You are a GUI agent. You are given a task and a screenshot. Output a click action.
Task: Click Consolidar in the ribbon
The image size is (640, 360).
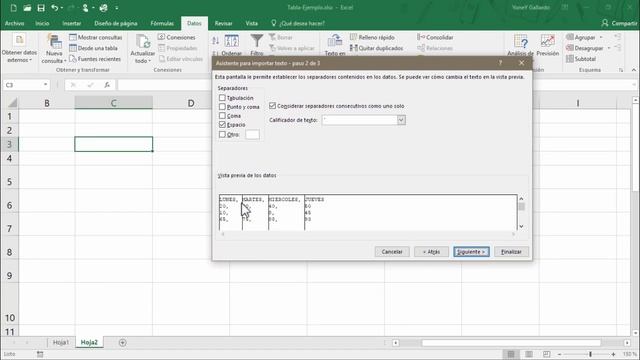click(x=435, y=37)
